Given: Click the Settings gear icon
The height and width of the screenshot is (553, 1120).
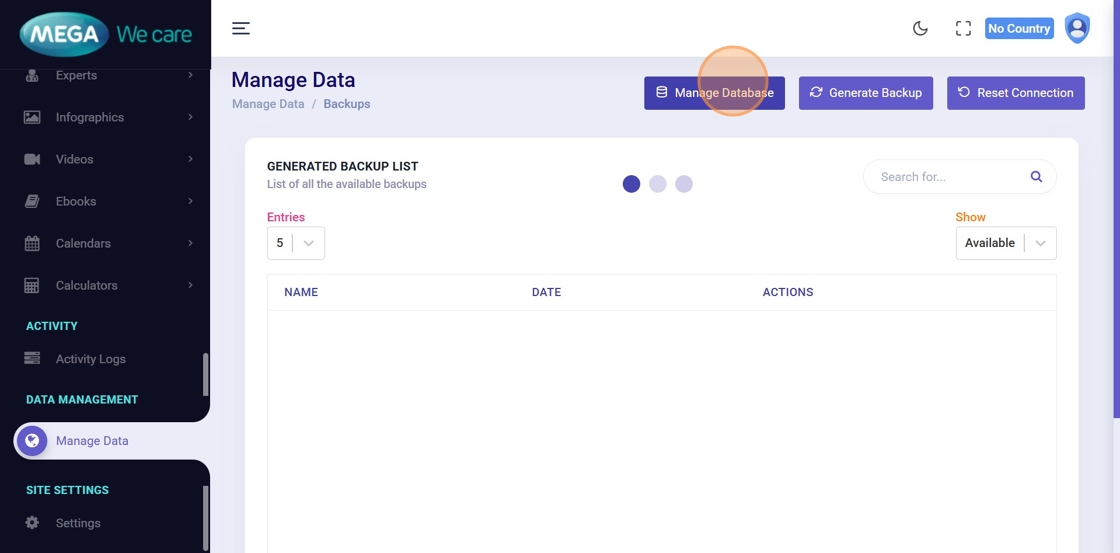Looking at the screenshot, I should 32,523.
